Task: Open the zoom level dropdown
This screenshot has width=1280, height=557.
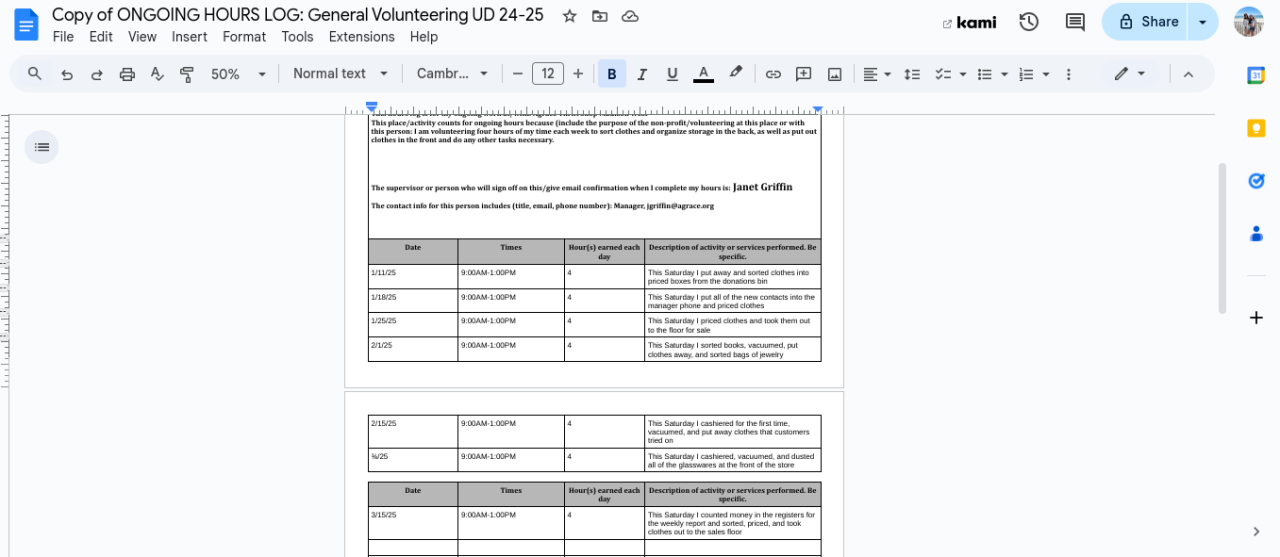Action: point(239,74)
